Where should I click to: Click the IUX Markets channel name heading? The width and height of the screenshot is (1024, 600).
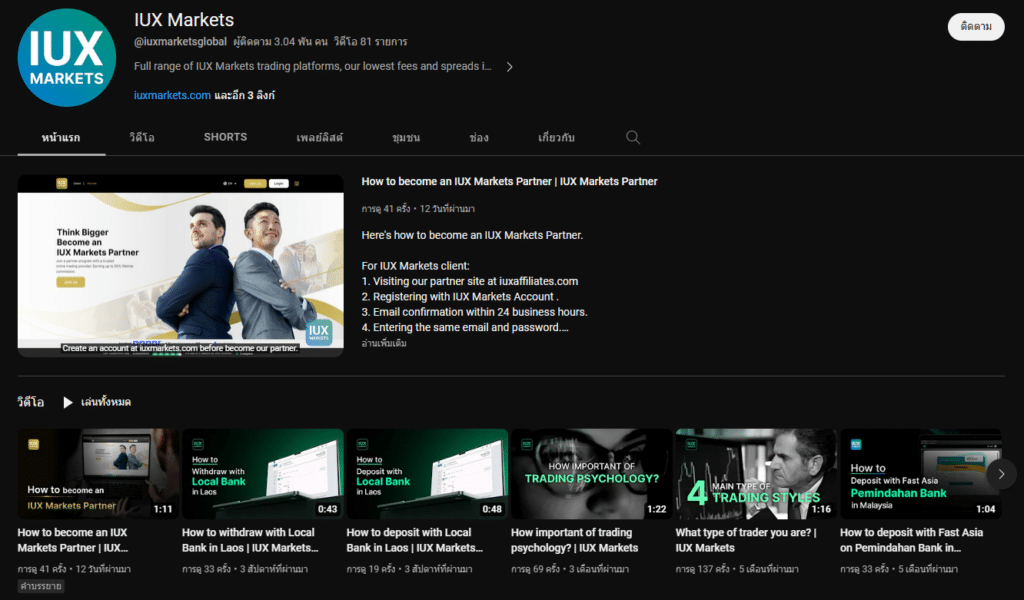click(184, 20)
